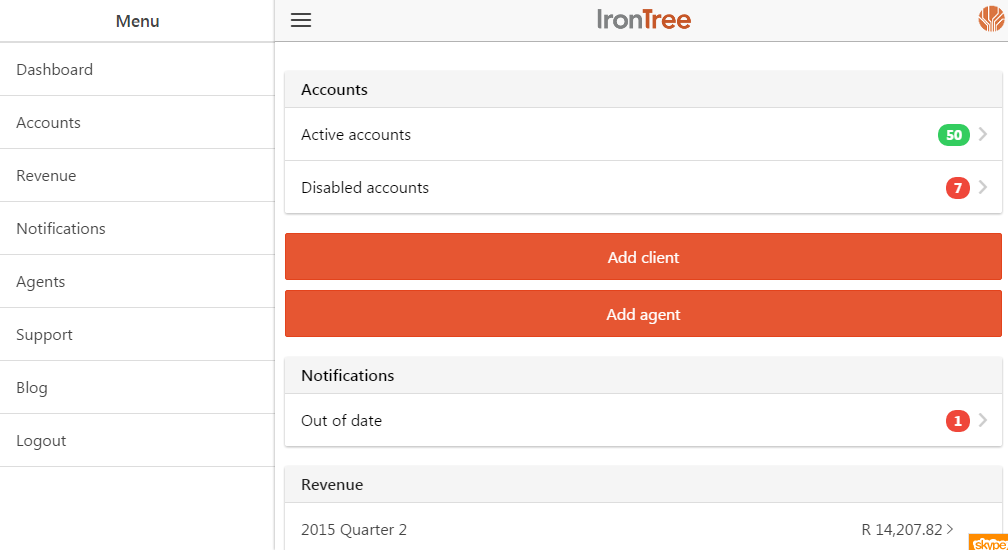Click the red 7 disabled accounts badge

pos(957,188)
